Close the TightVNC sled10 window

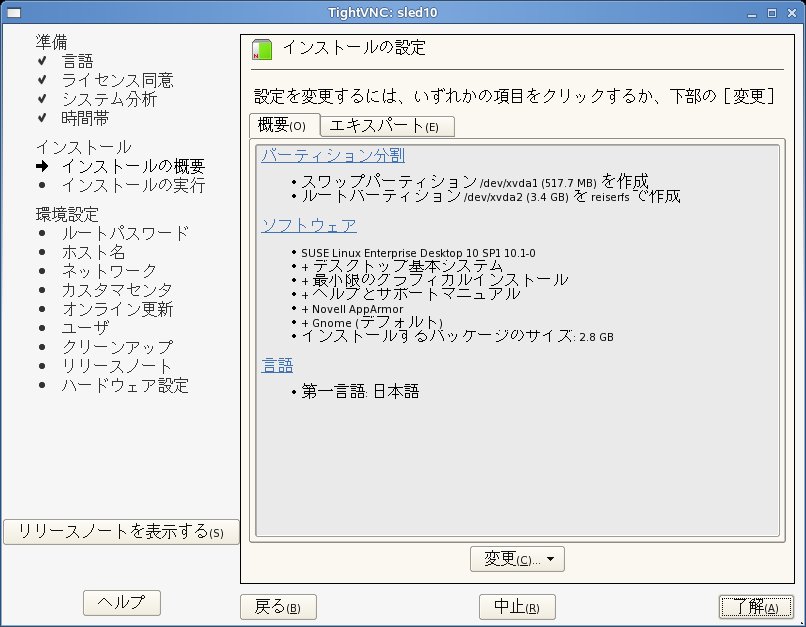(792, 13)
